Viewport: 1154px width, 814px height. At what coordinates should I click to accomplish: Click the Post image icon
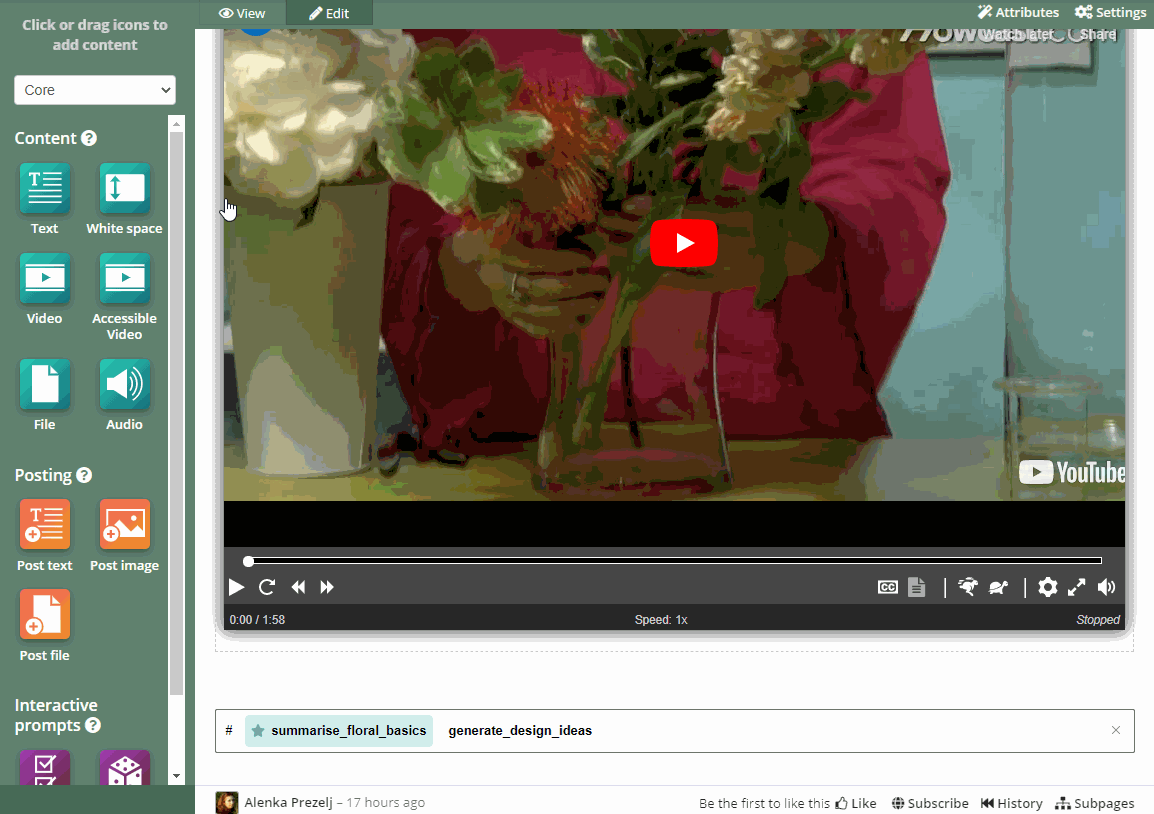pos(124,524)
